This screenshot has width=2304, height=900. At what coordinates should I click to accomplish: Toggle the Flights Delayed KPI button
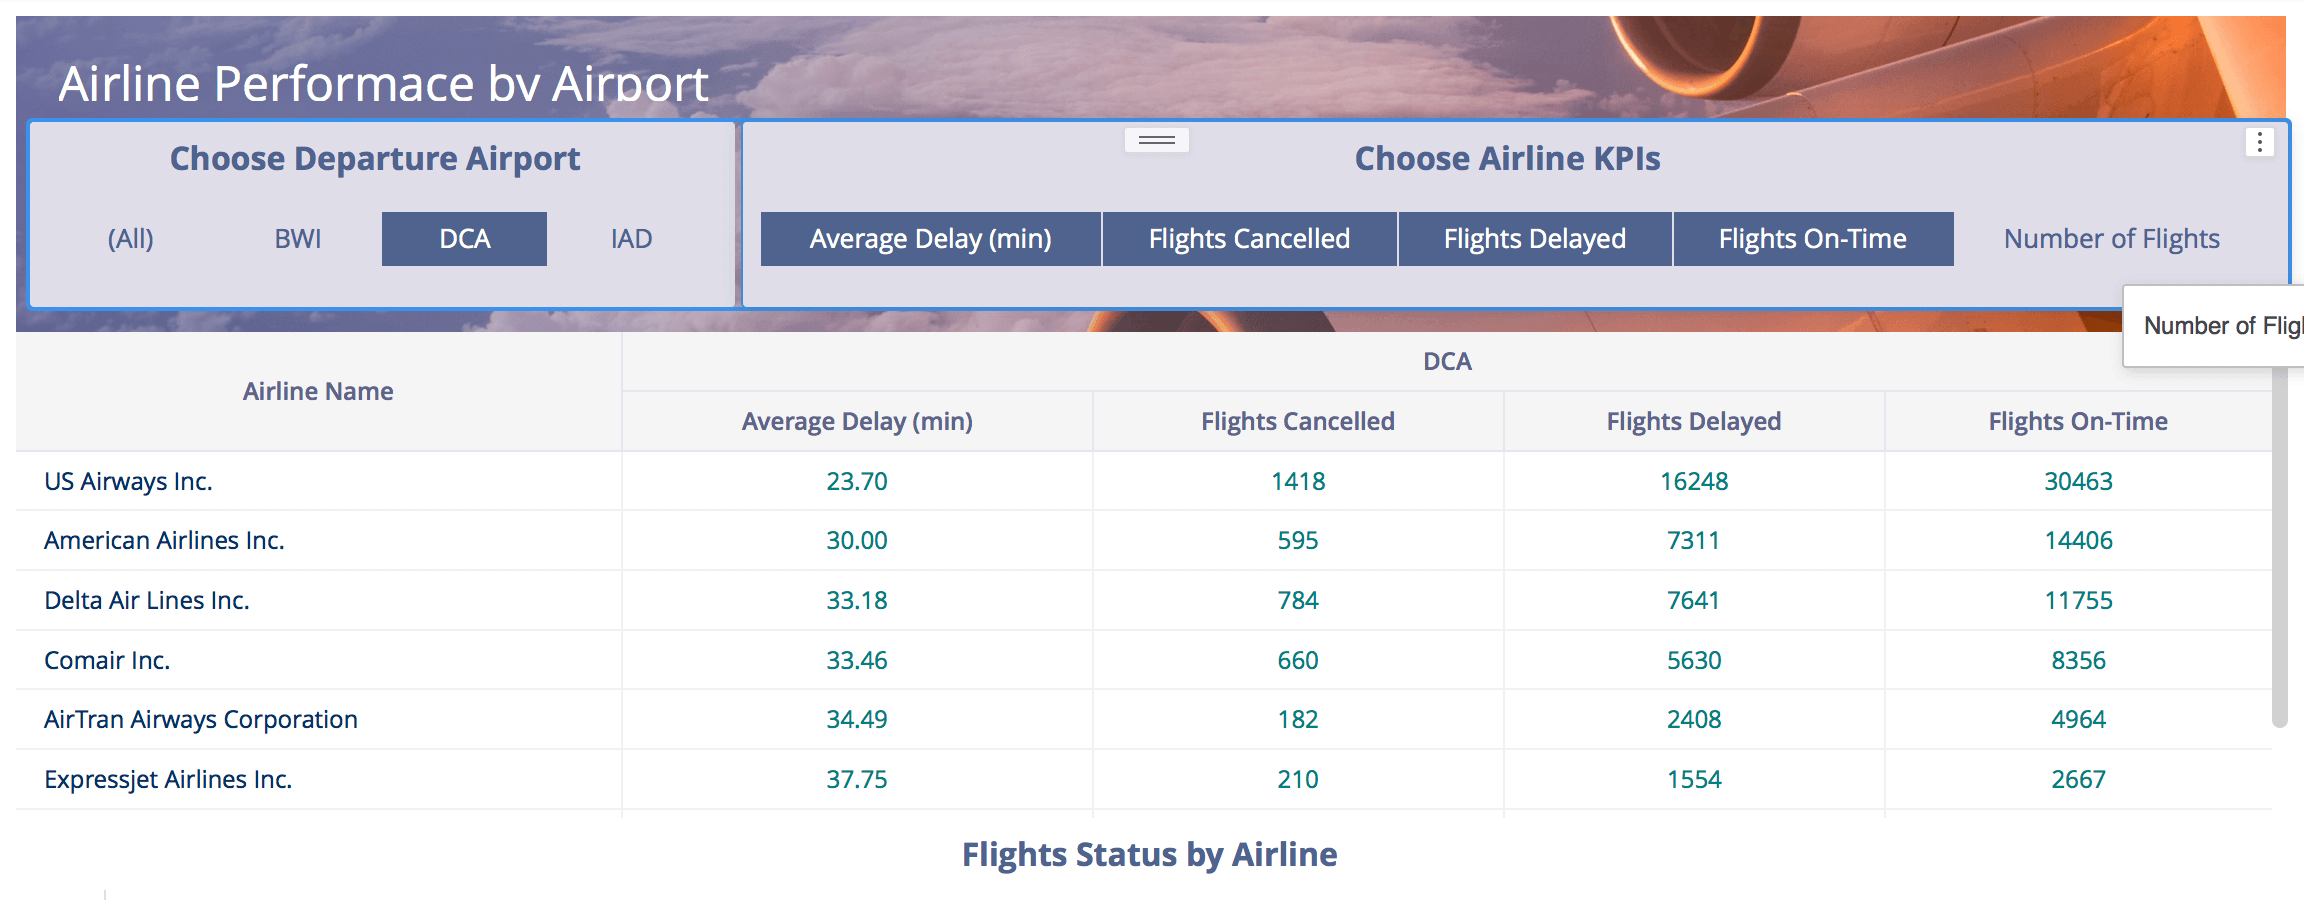tap(1534, 239)
